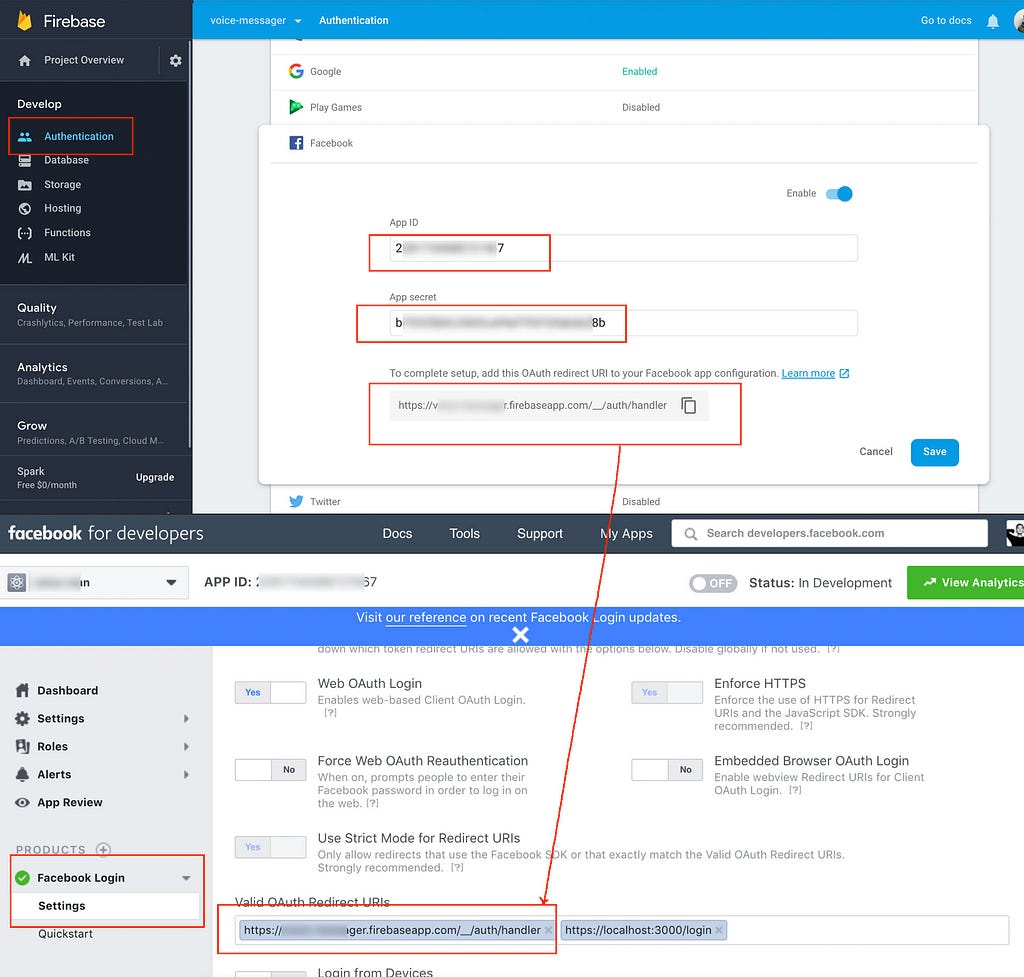Open project settings gear icon
1024x977 pixels.
pyautogui.click(x=175, y=61)
